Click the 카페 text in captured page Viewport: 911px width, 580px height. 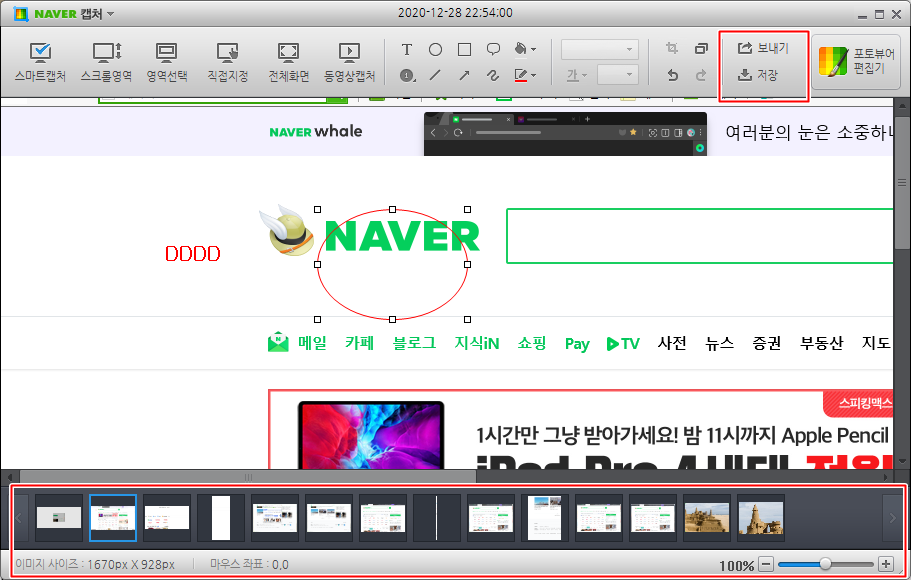359,343
